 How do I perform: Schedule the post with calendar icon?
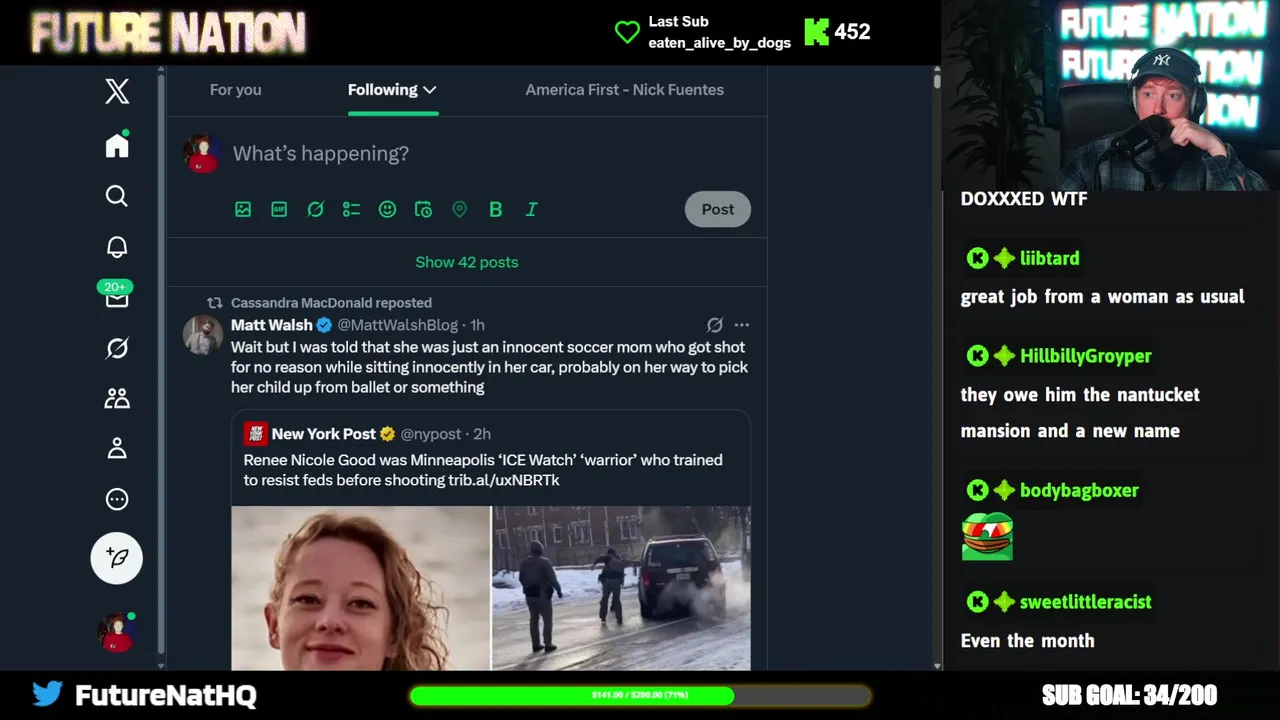tap(423, 209)
